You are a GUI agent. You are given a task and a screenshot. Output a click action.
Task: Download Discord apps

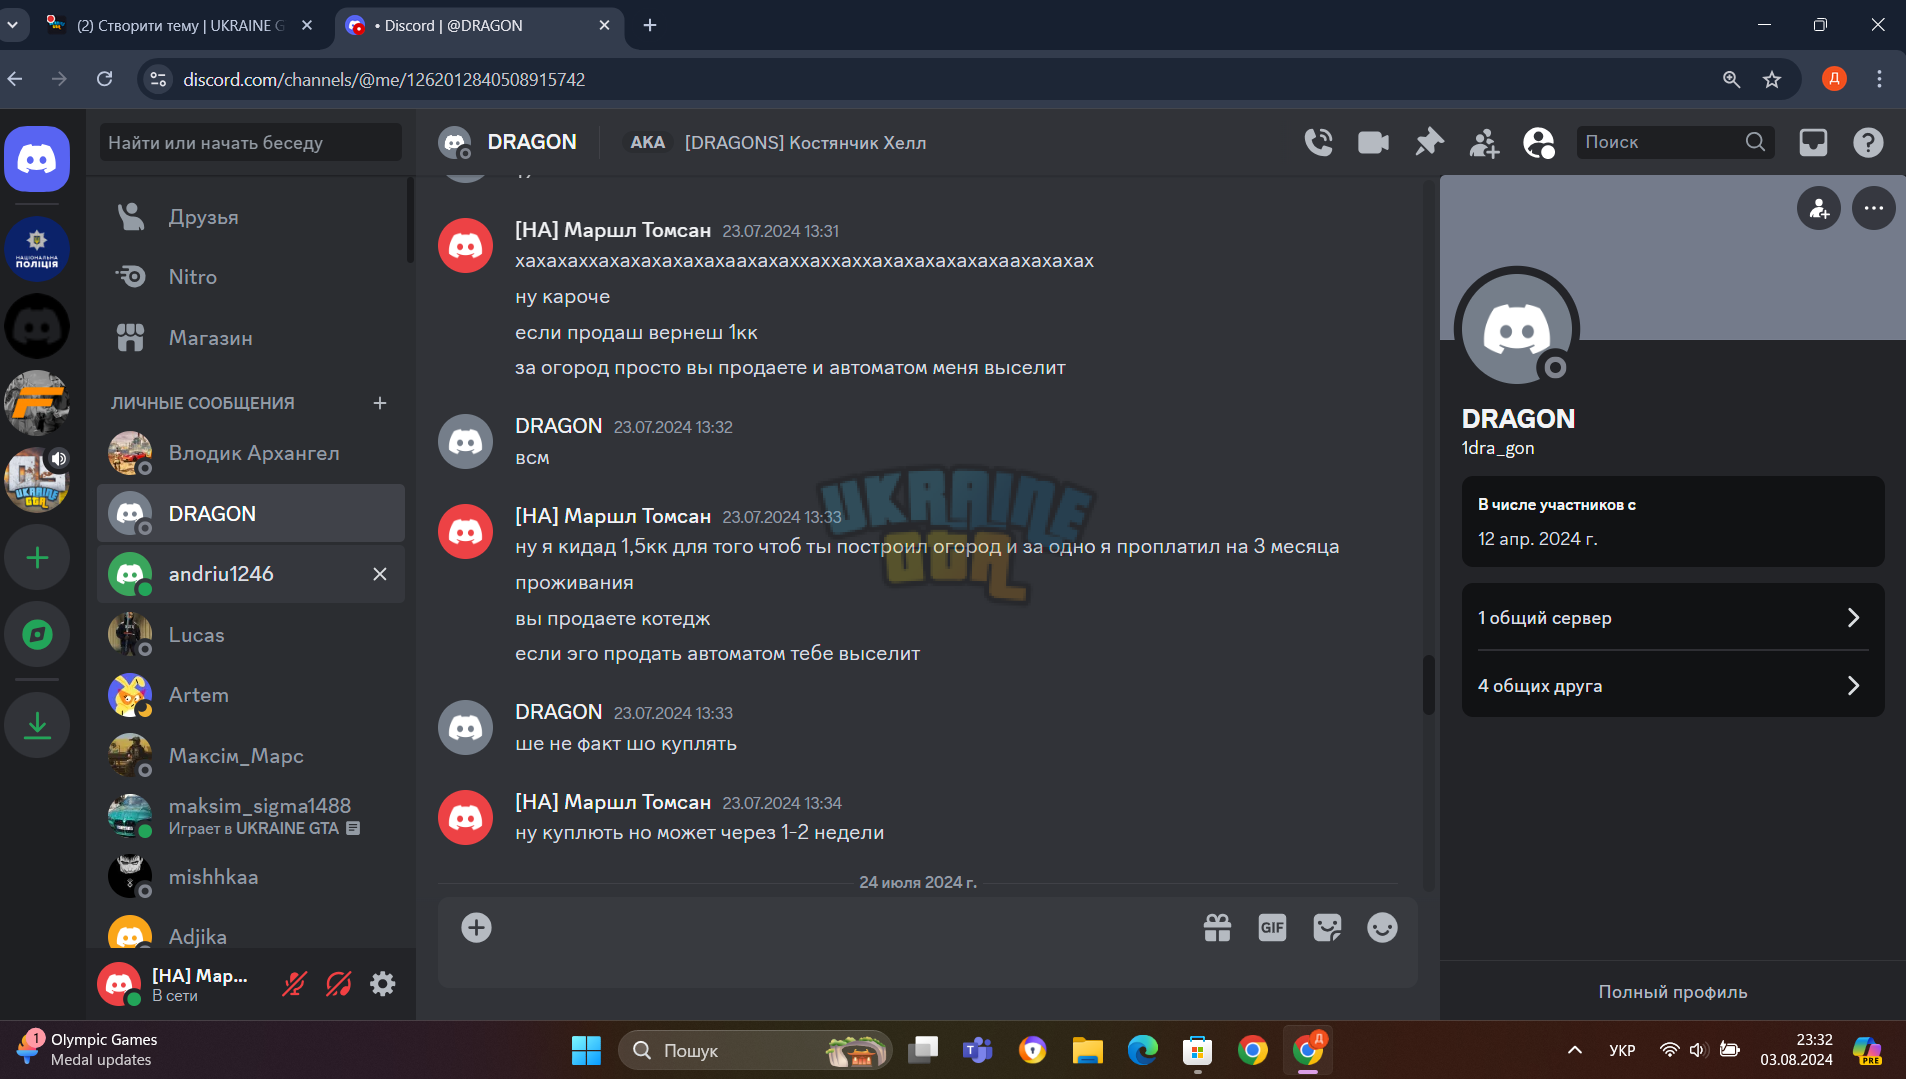coord(37,724)
